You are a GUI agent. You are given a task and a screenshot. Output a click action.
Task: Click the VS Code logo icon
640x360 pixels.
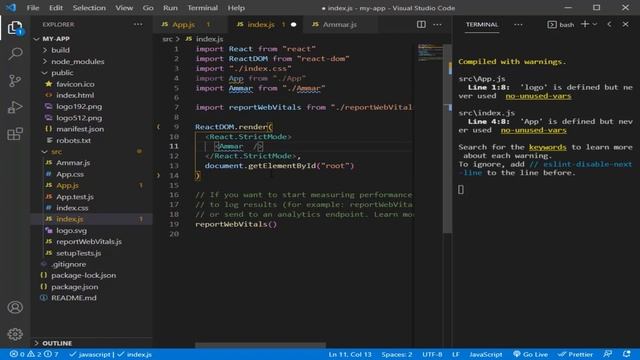[x=11, y=7]
